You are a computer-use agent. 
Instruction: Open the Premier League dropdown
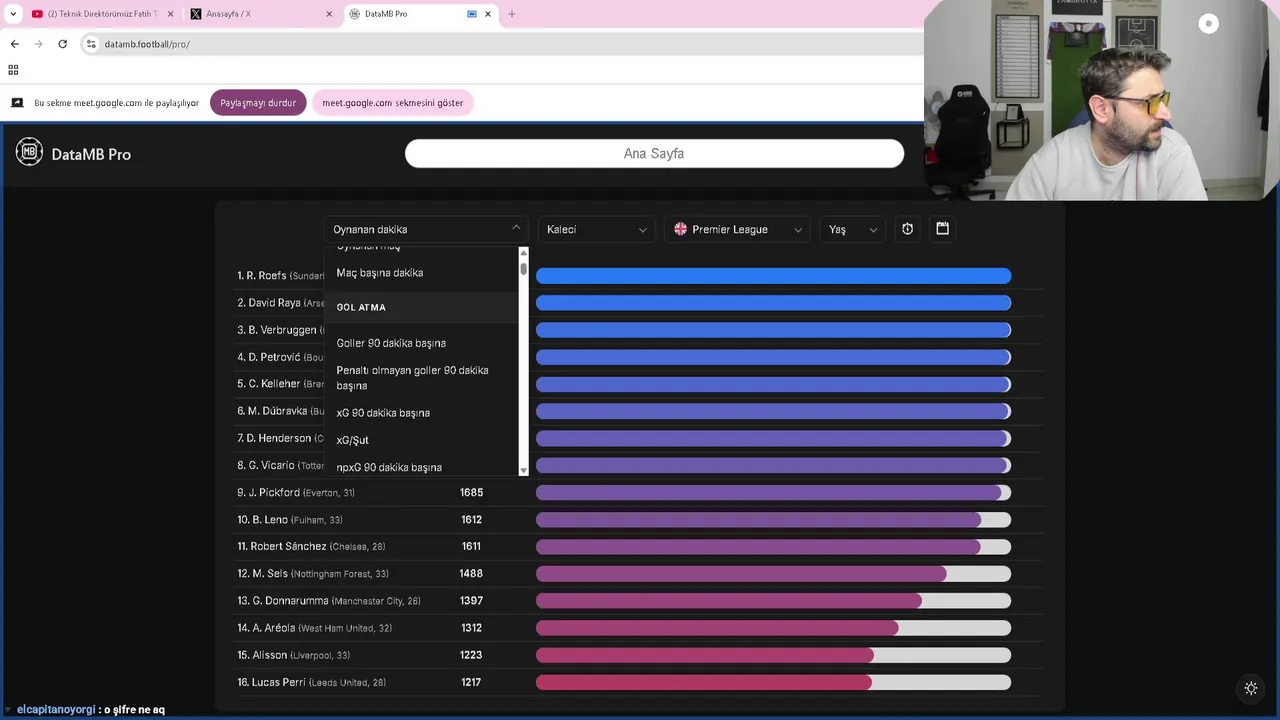737,229
